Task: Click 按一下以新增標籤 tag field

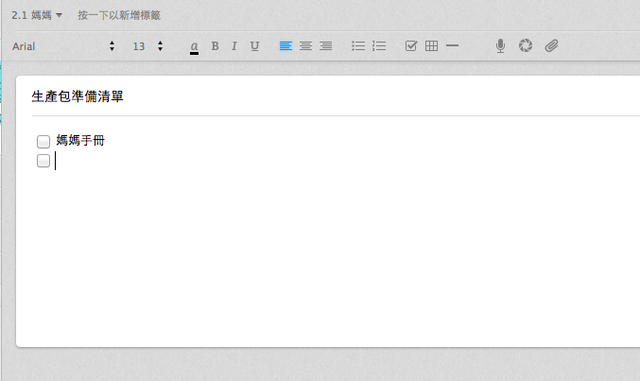Action: (x=119, y=16)
